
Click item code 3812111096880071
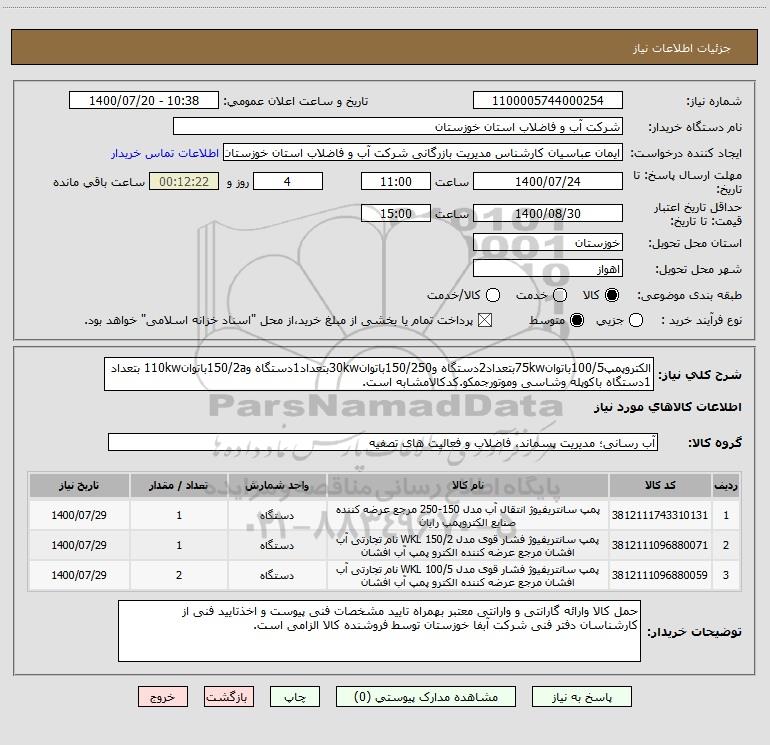point(660,545)
